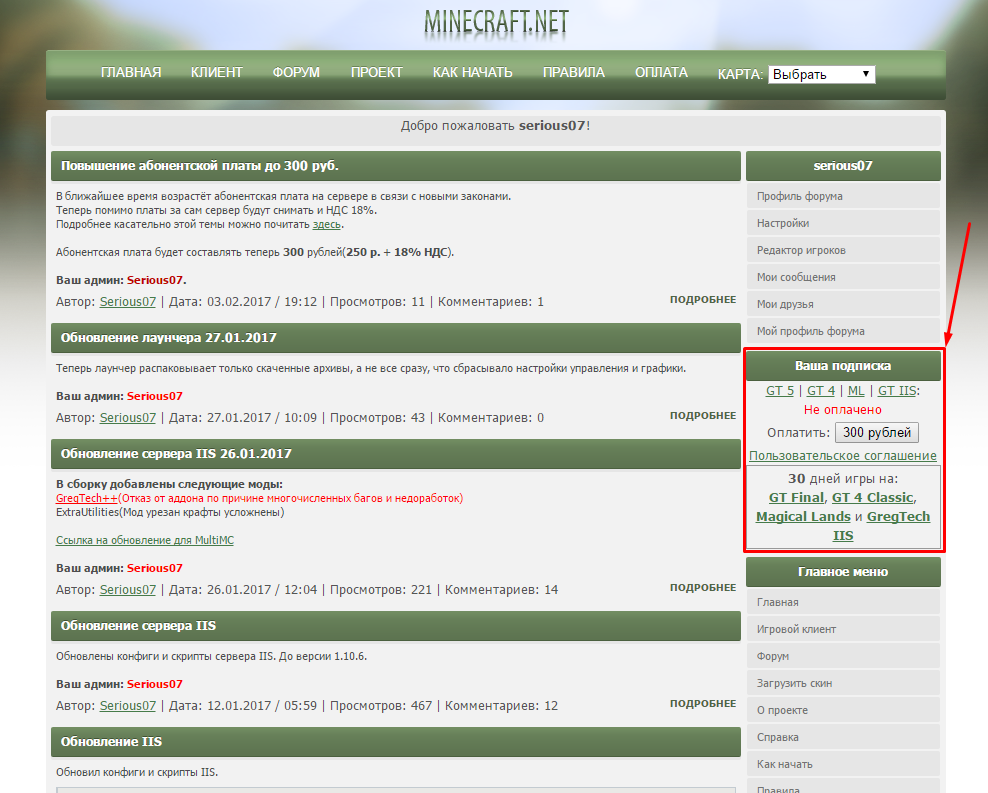The height and width of the screenshot is (793, 988).
Task: Open 'Ссылка на обновление для MultiMC' link
Action: pyautogui.click(x=145, y=540)
